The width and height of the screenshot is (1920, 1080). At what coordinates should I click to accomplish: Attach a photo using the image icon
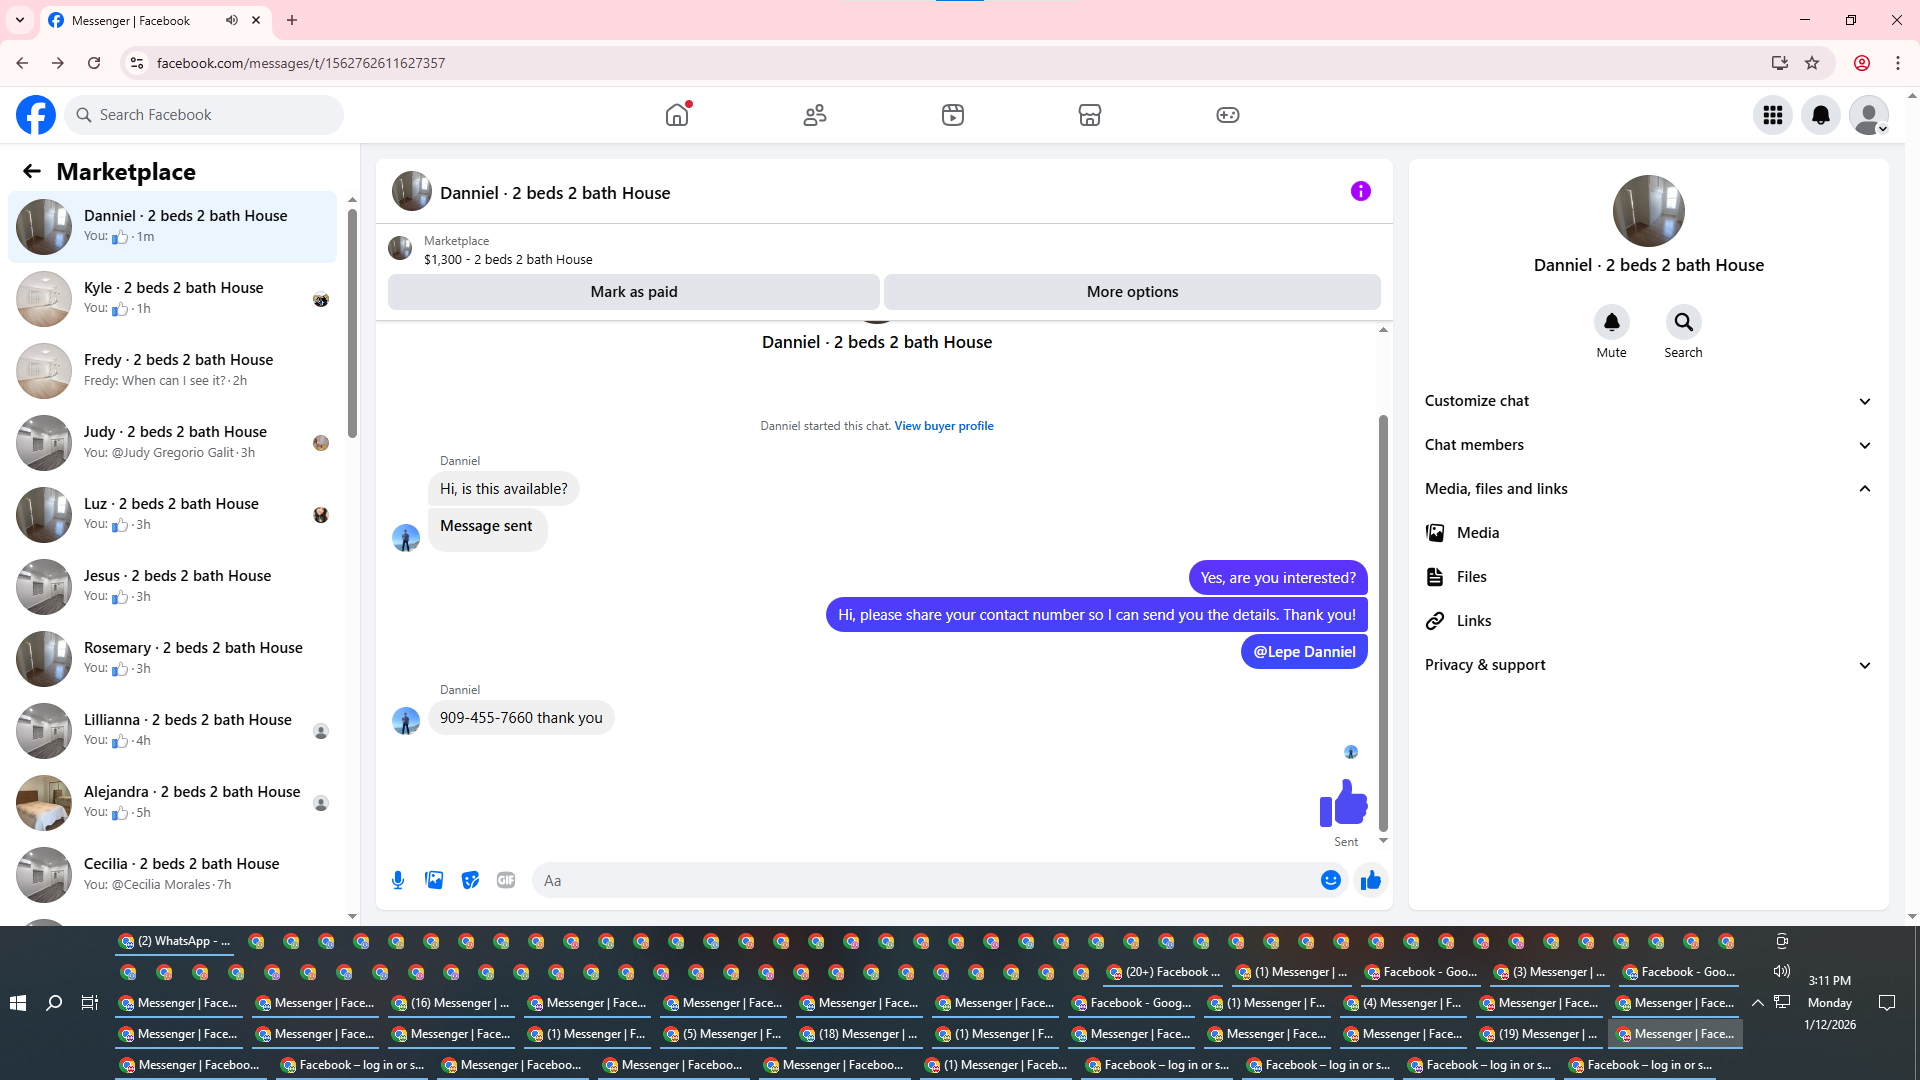(x=434, y=880)
